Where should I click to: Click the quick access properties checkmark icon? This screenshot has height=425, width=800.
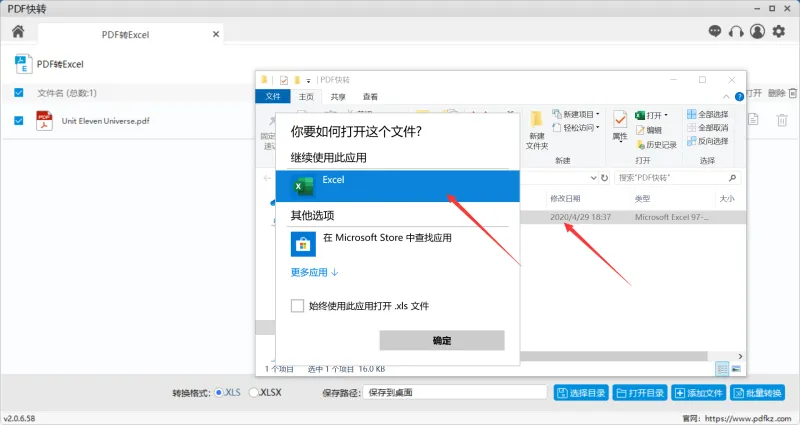(x=284, y=80)
